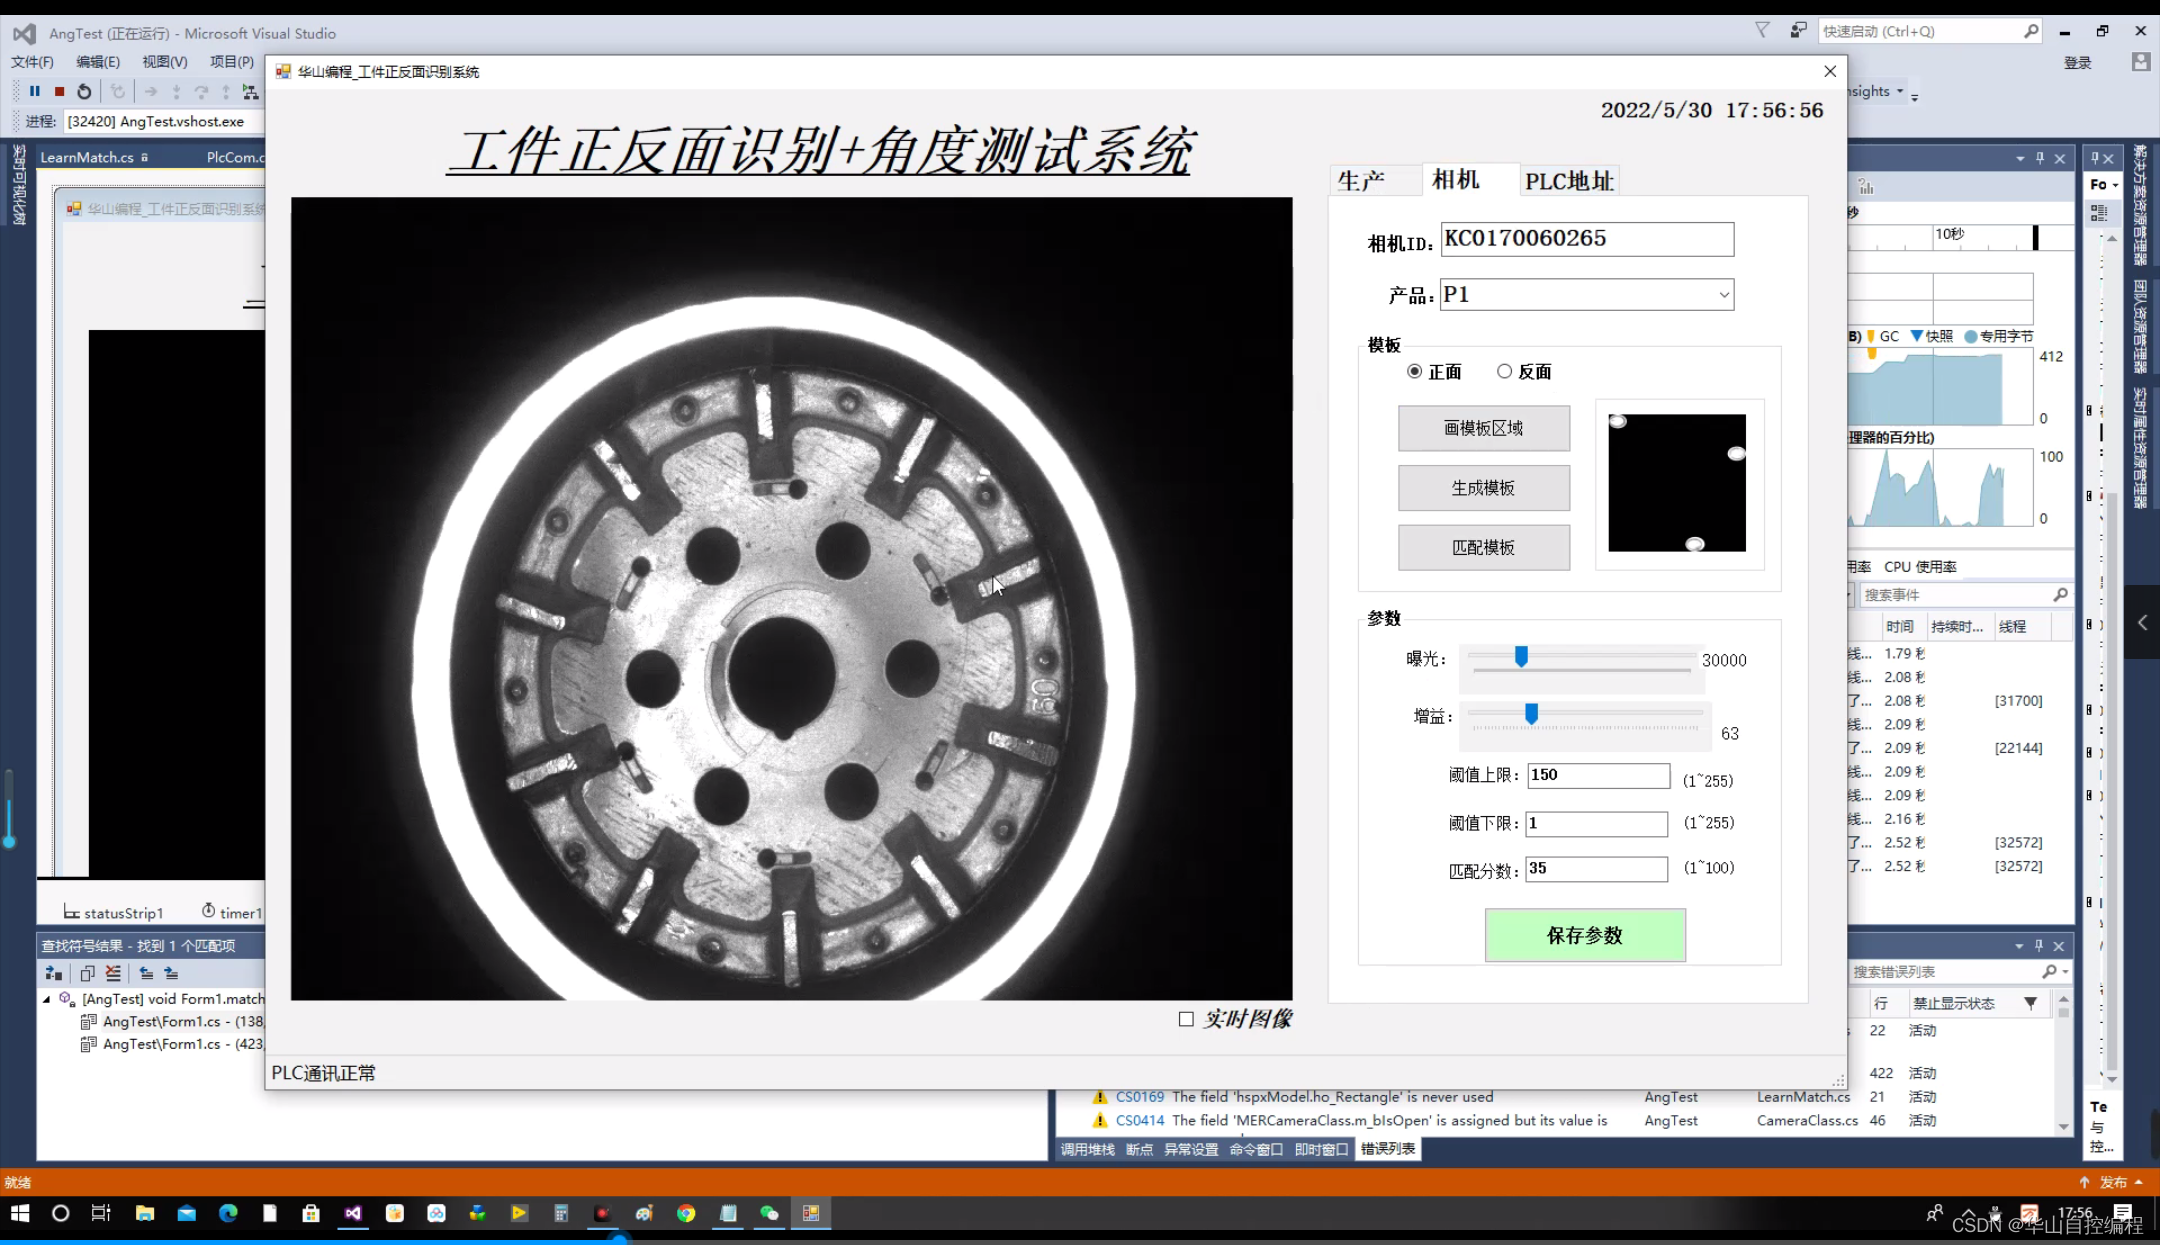Open Chrome from the taskbar
This screenshot has height=1245, width=2160.
point(686,1213)
